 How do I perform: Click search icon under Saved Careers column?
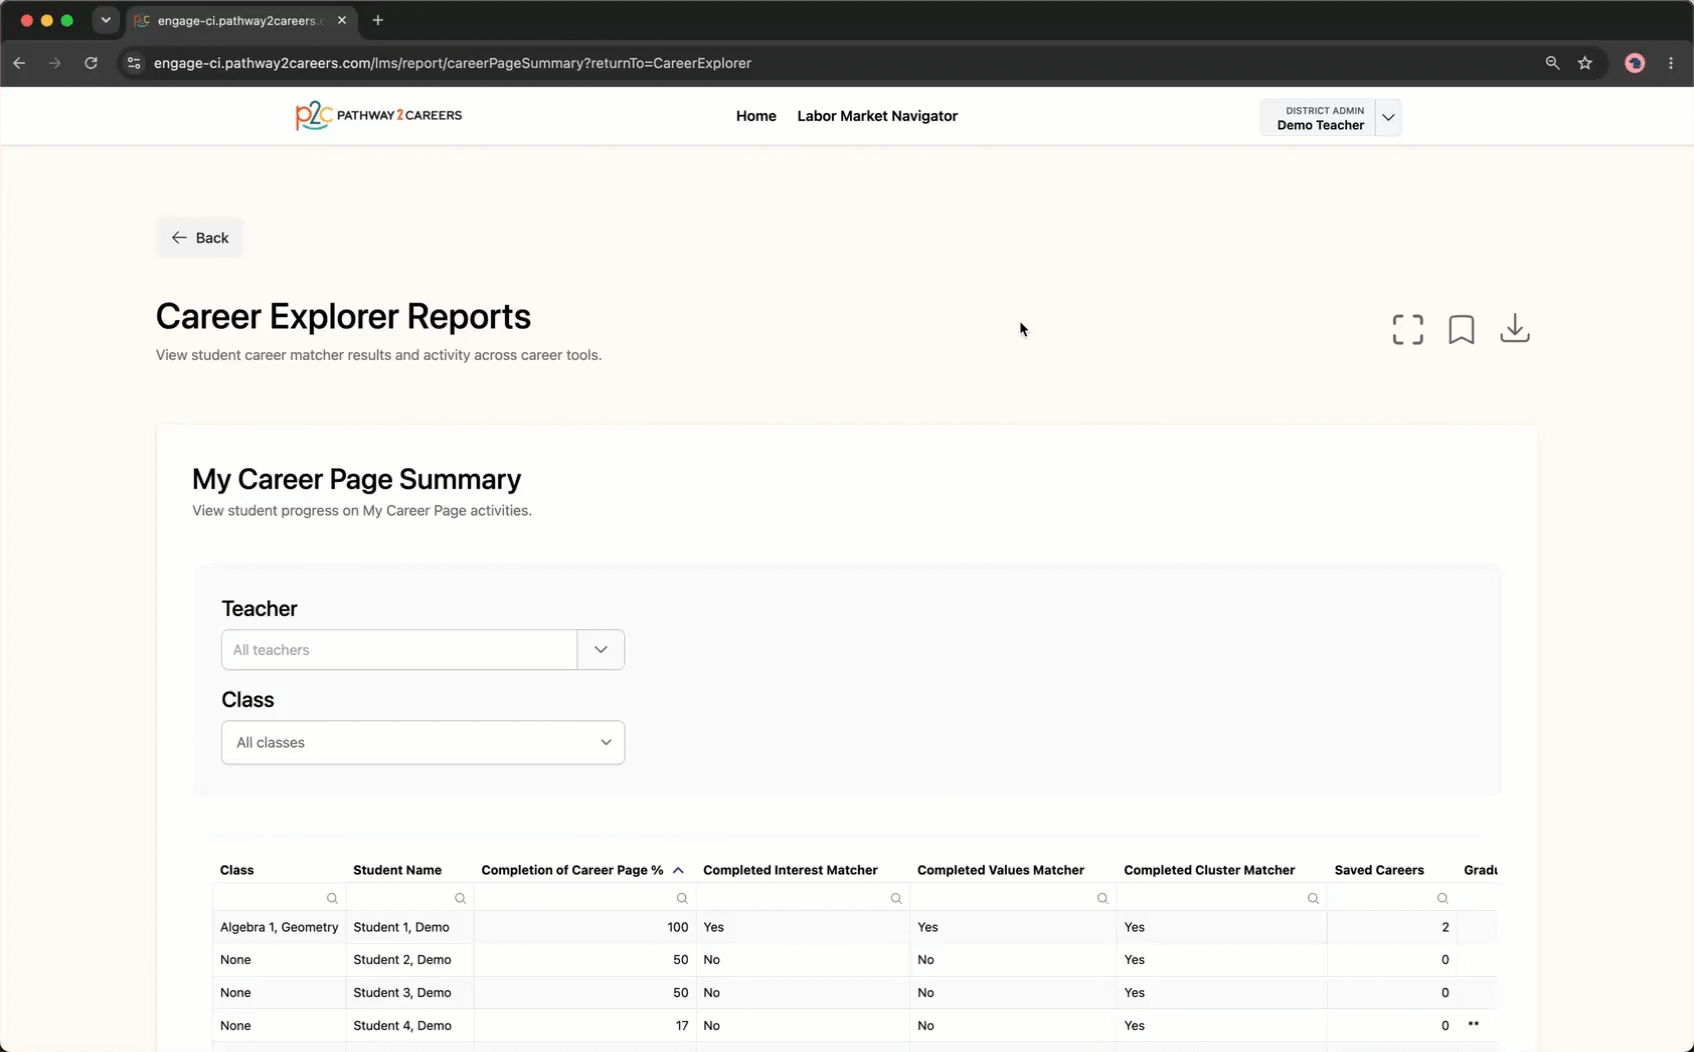pyautogui.click(x=1442, y=898)
